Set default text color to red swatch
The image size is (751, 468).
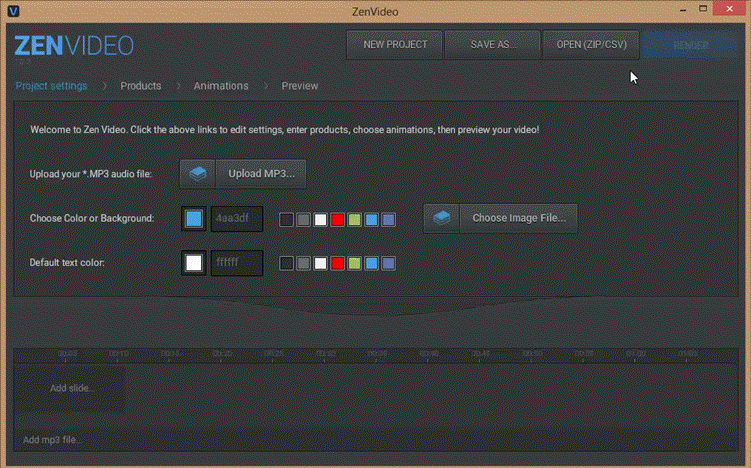coord(337,263)
